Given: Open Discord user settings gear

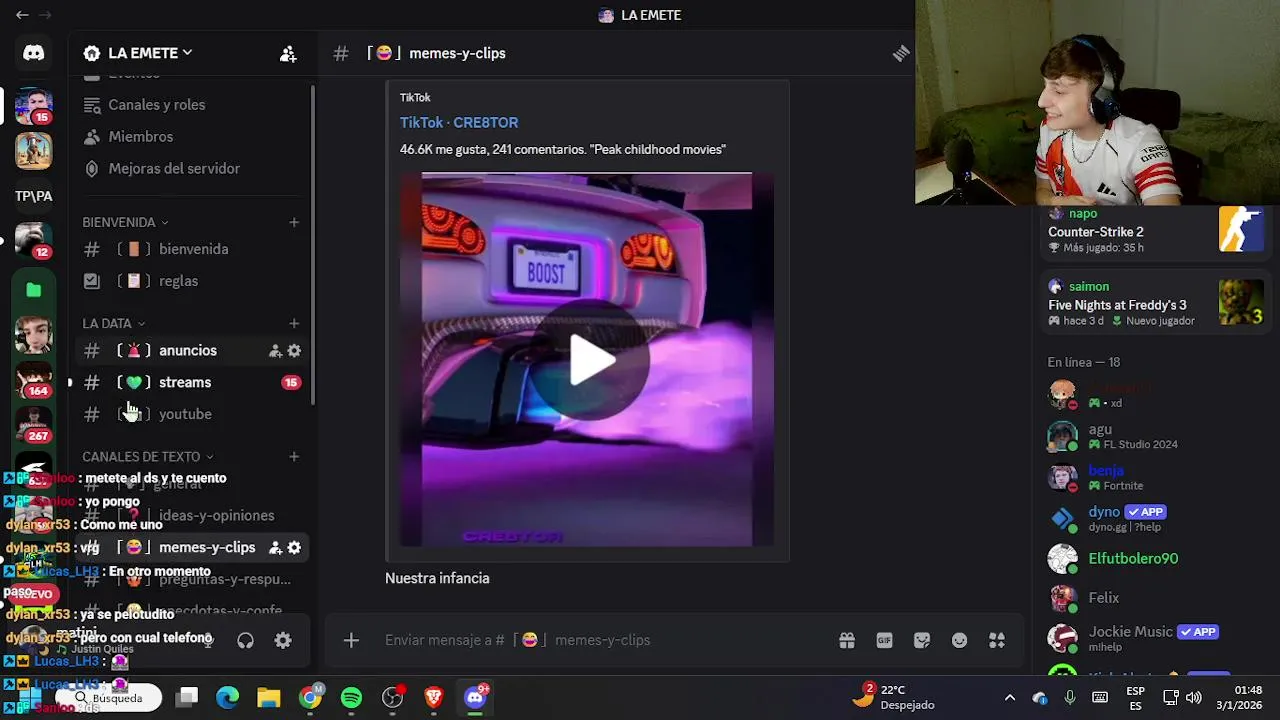Looking at the screenshot, I should point(283,640).
